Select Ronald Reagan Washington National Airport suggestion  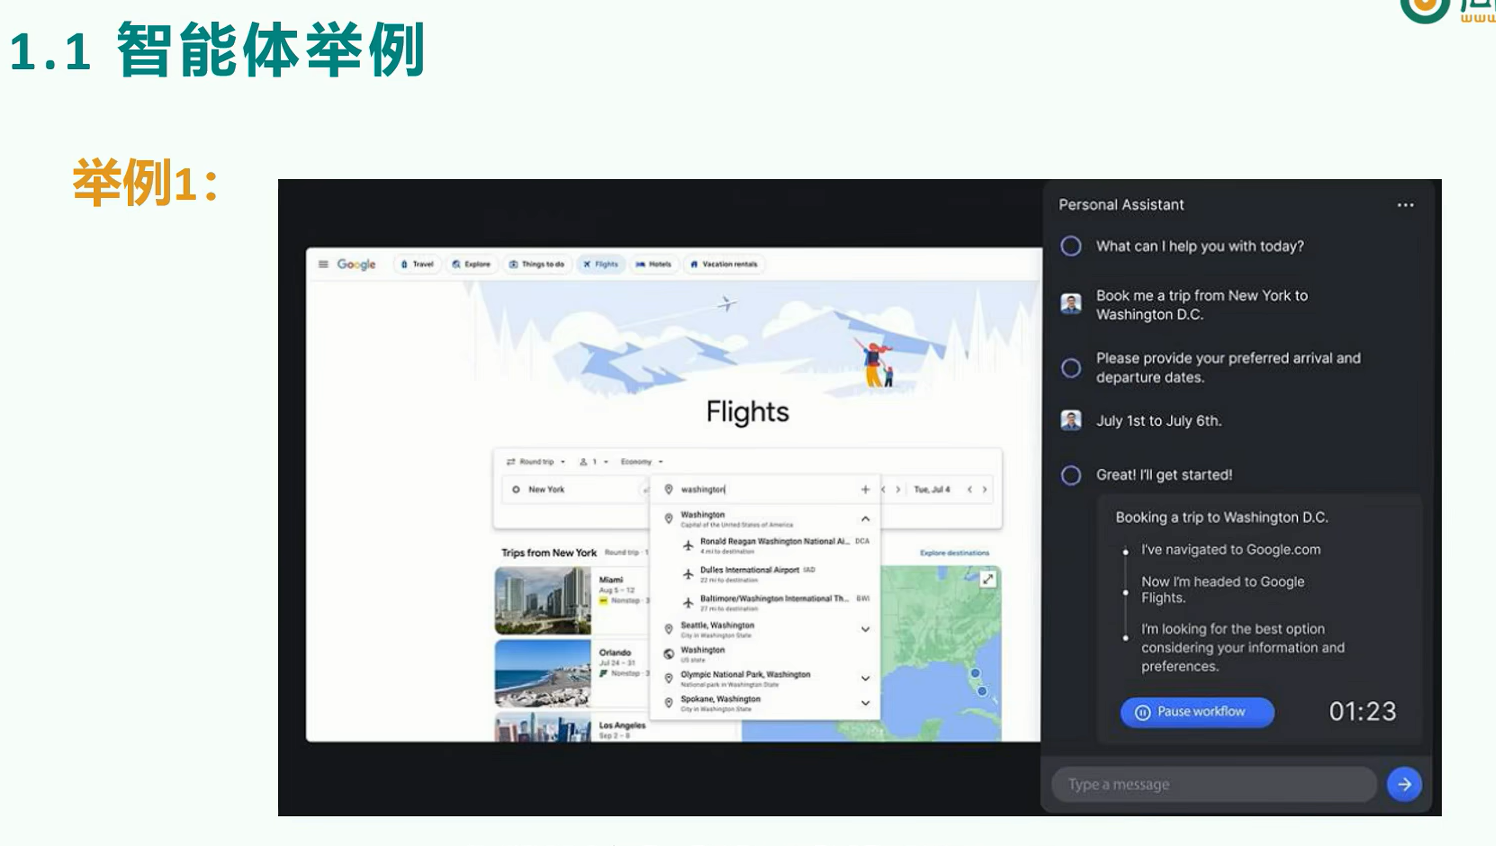coord(765,545)
